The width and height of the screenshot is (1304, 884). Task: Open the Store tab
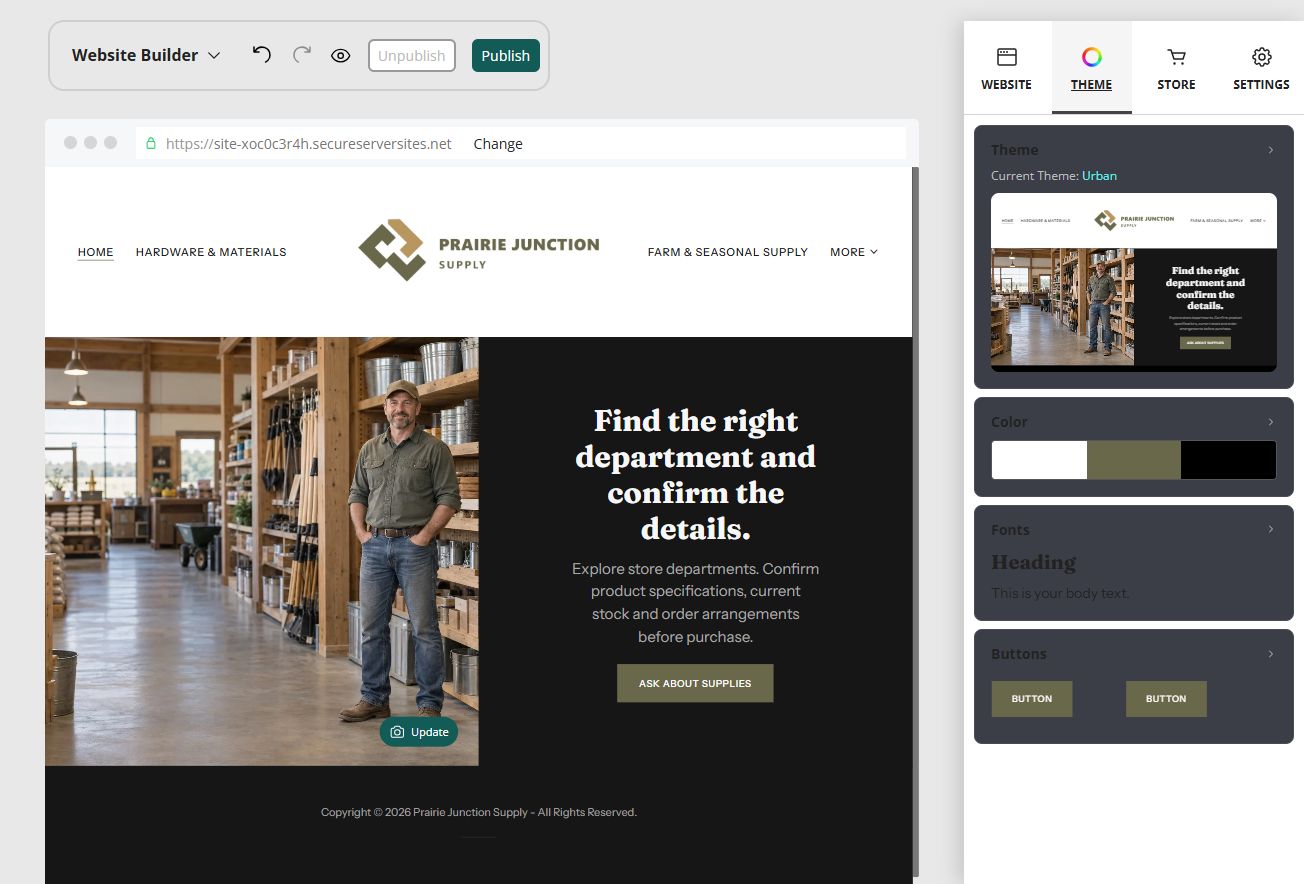click(1177, 68)
